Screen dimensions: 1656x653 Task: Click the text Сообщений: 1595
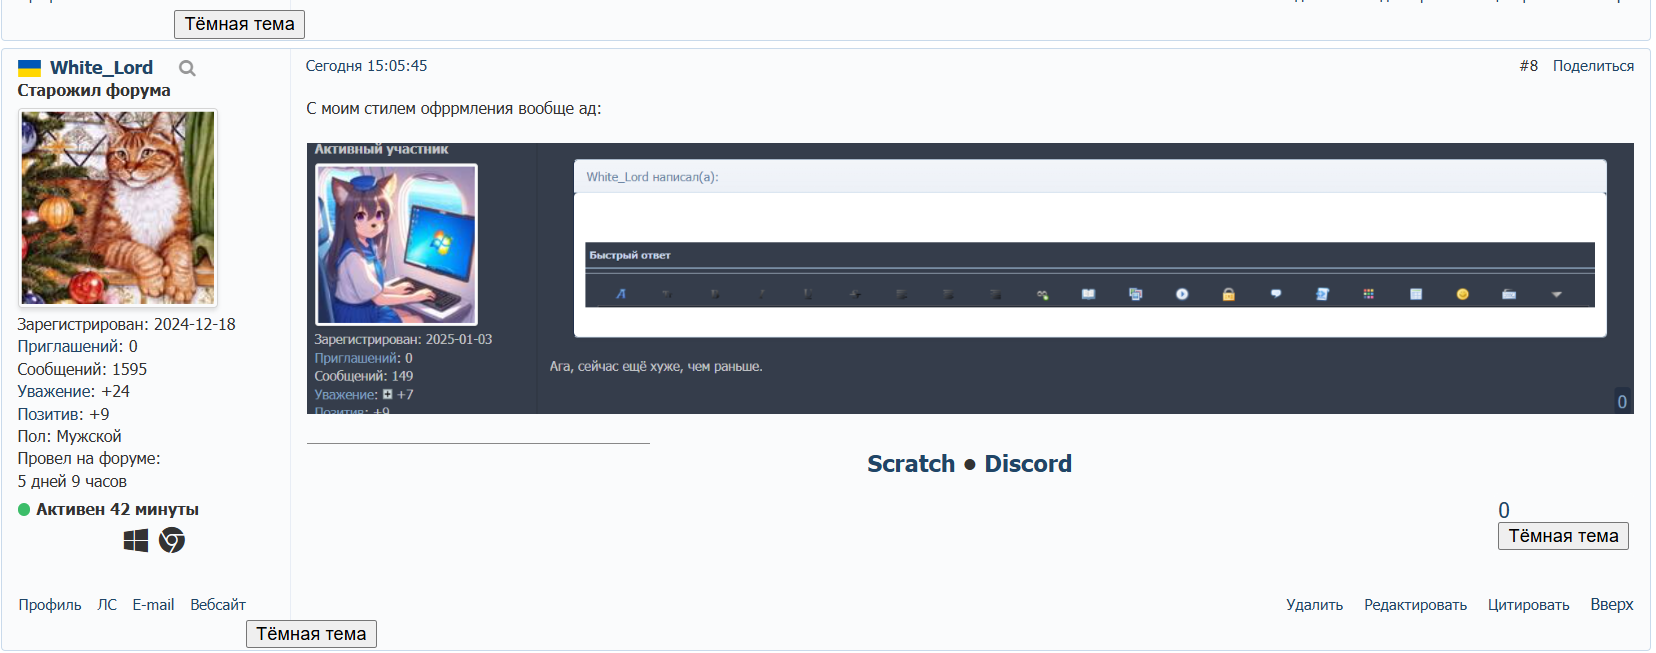coord(82,369)
